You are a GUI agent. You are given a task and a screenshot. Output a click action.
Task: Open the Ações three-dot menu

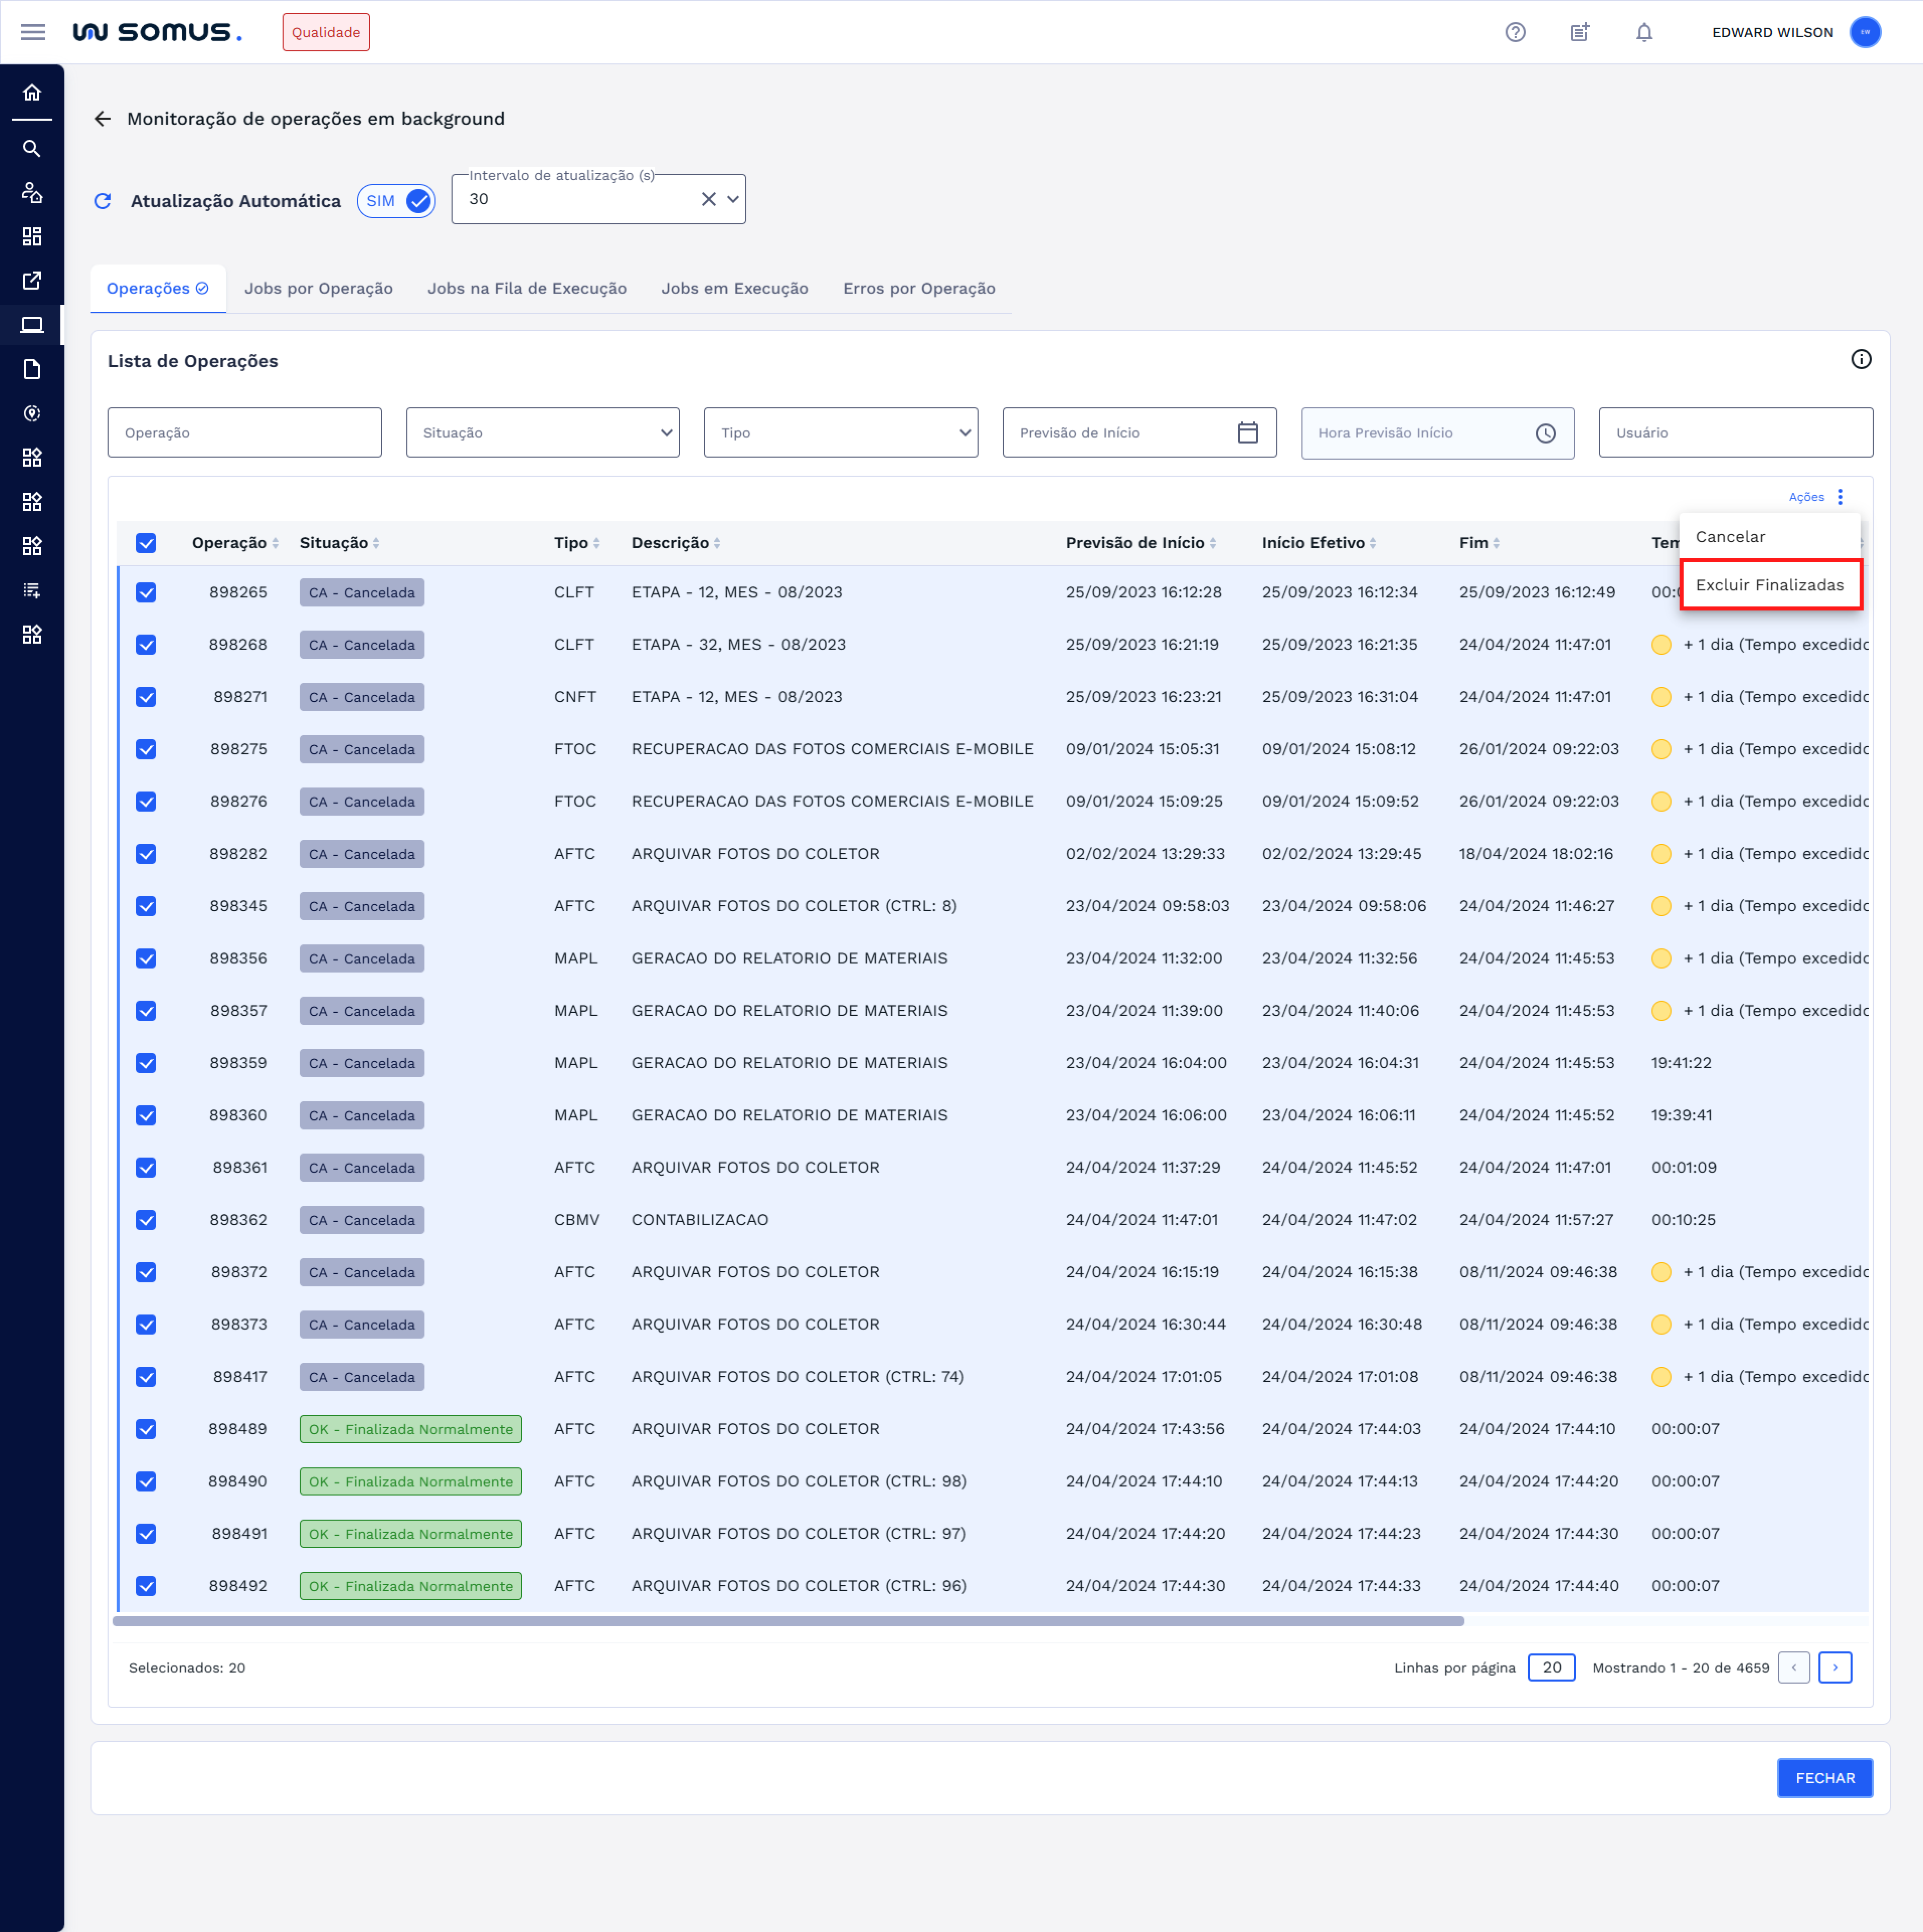(1840, 497)
